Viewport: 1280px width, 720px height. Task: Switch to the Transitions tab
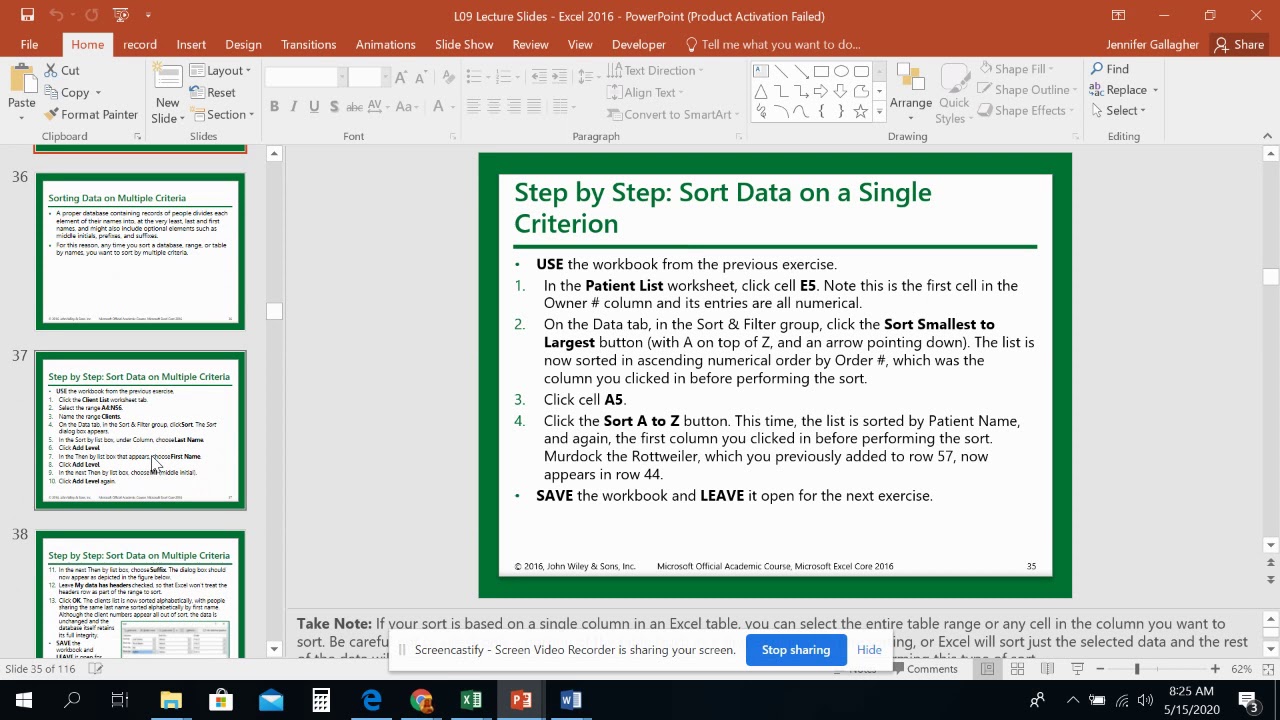click(x=308, y=44)
